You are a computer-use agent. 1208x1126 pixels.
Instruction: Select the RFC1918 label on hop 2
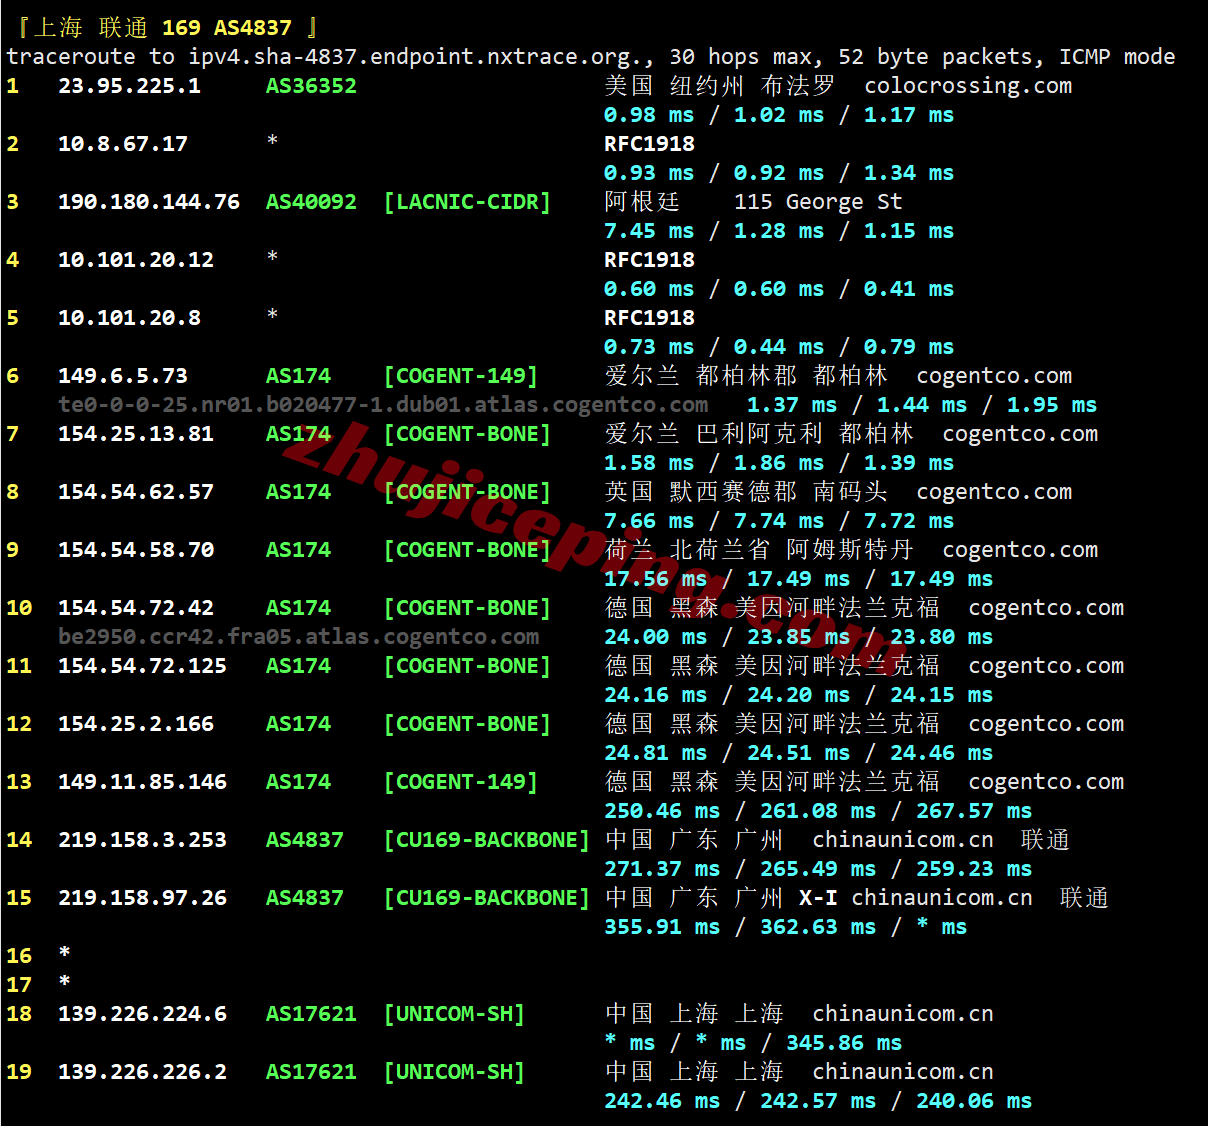pyautogui.click(x=649, y=144)
